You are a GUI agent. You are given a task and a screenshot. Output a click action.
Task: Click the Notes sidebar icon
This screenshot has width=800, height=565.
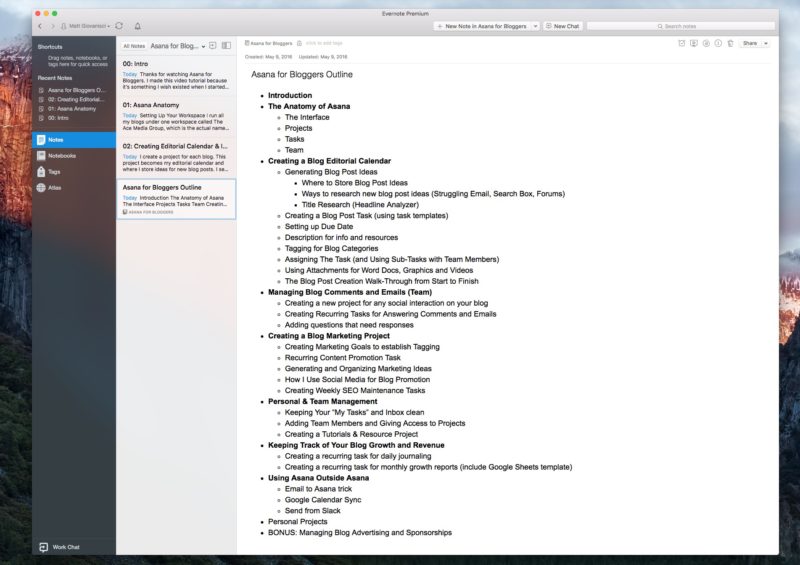pyautogui.click(x=41, y=140)
